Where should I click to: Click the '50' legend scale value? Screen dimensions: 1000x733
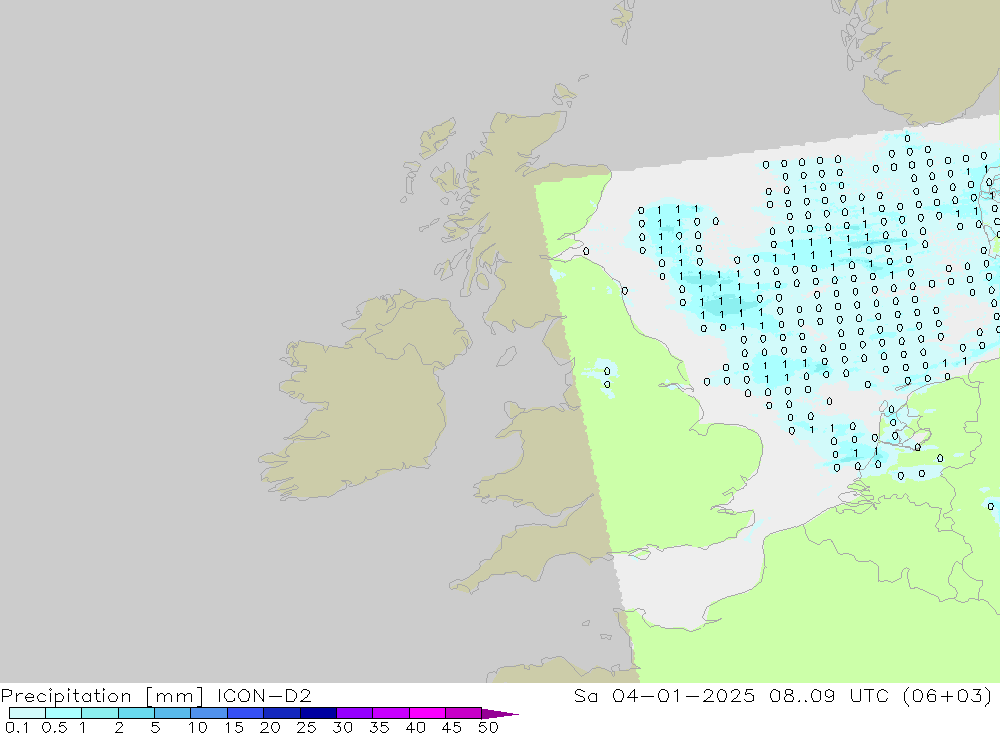488,727
